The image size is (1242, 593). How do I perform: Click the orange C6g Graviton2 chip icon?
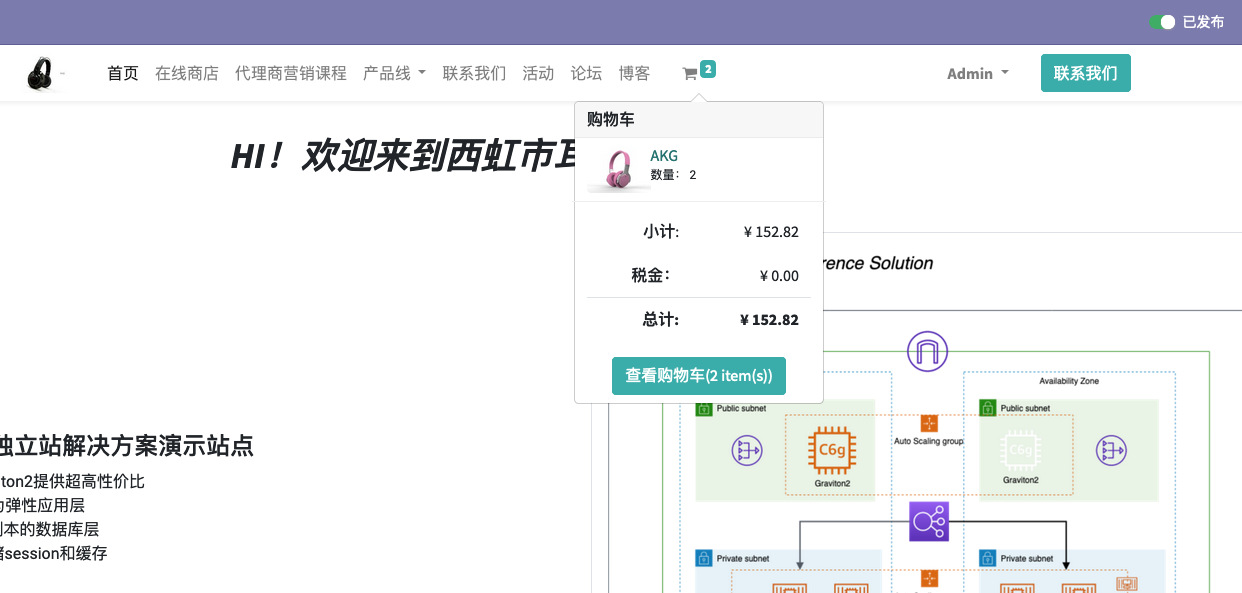[832, 450]
